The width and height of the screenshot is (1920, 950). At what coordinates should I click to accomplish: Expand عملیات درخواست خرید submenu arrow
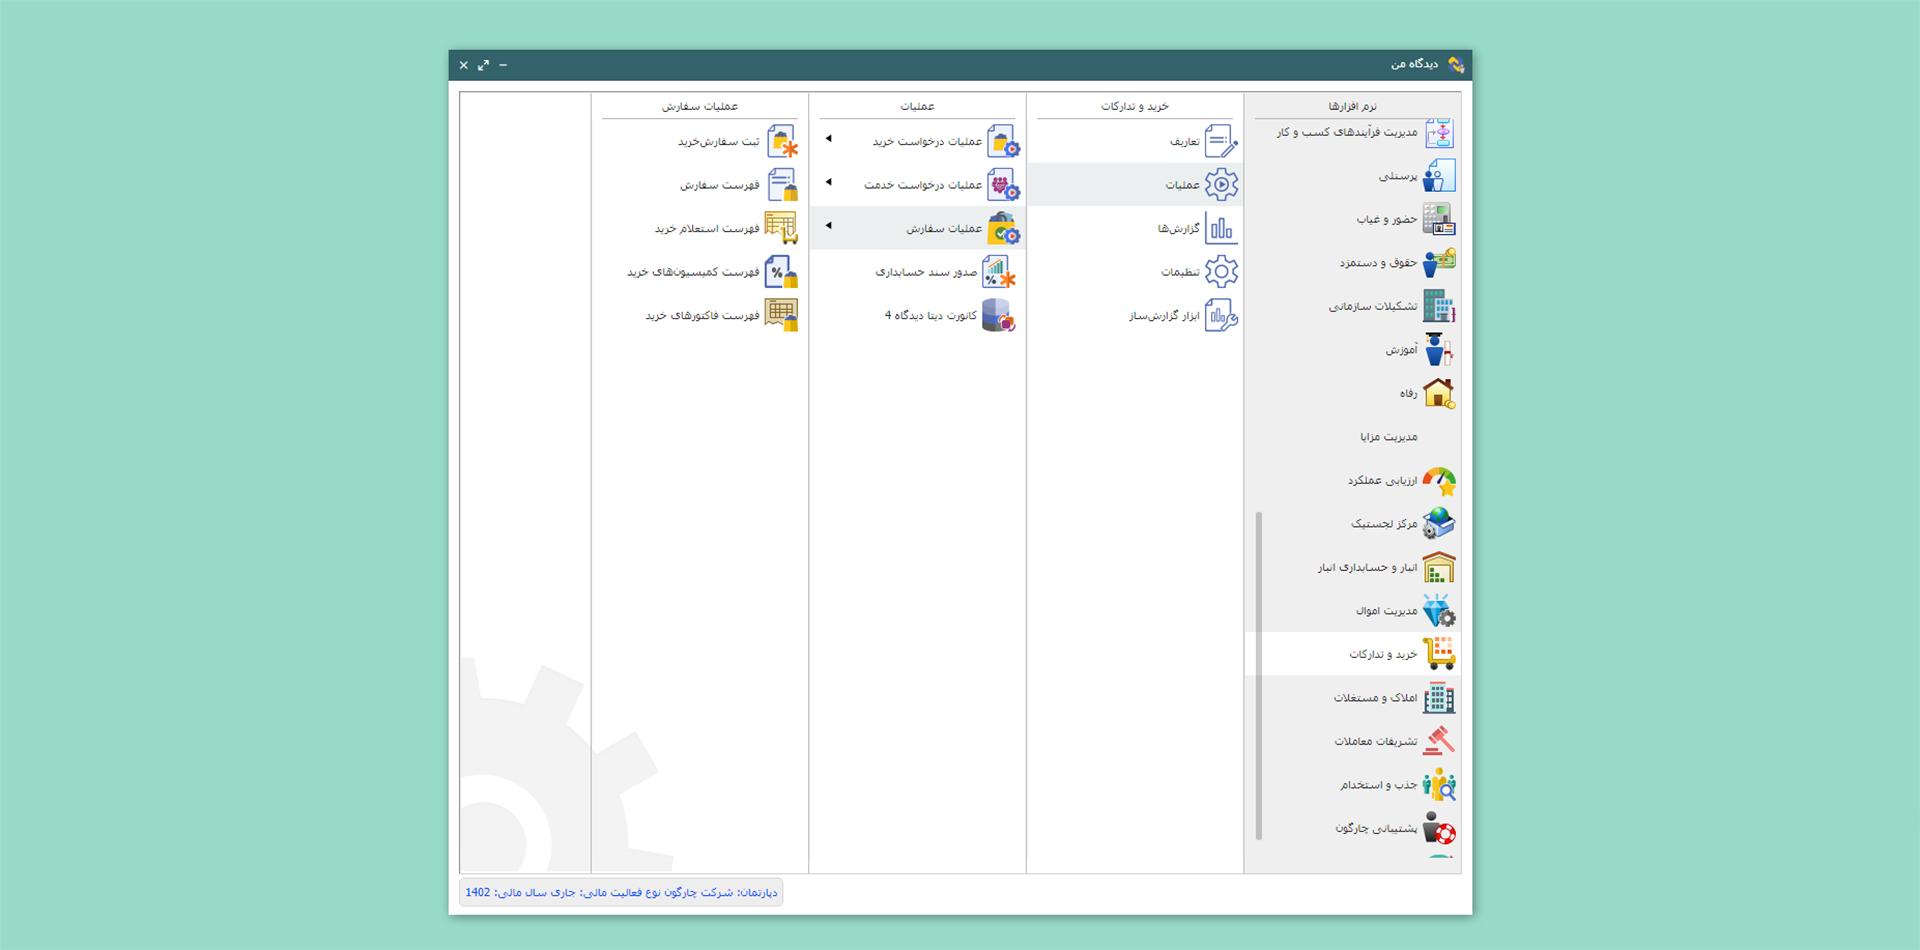(x=829, y=139)
